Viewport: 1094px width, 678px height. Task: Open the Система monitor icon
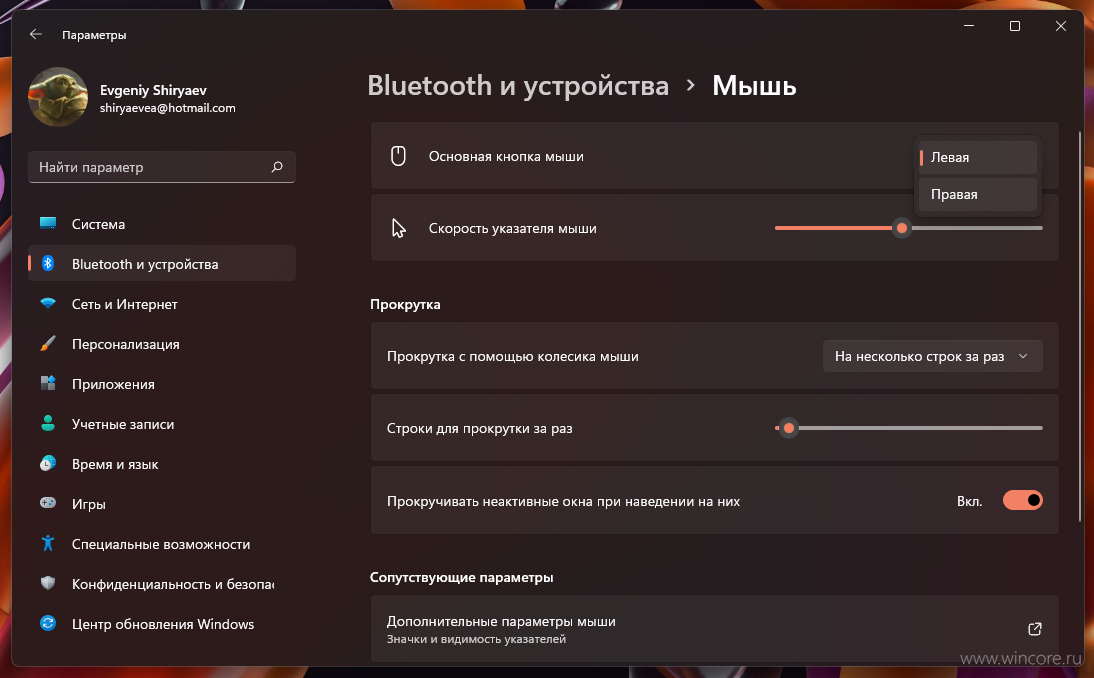coord(48,223)
